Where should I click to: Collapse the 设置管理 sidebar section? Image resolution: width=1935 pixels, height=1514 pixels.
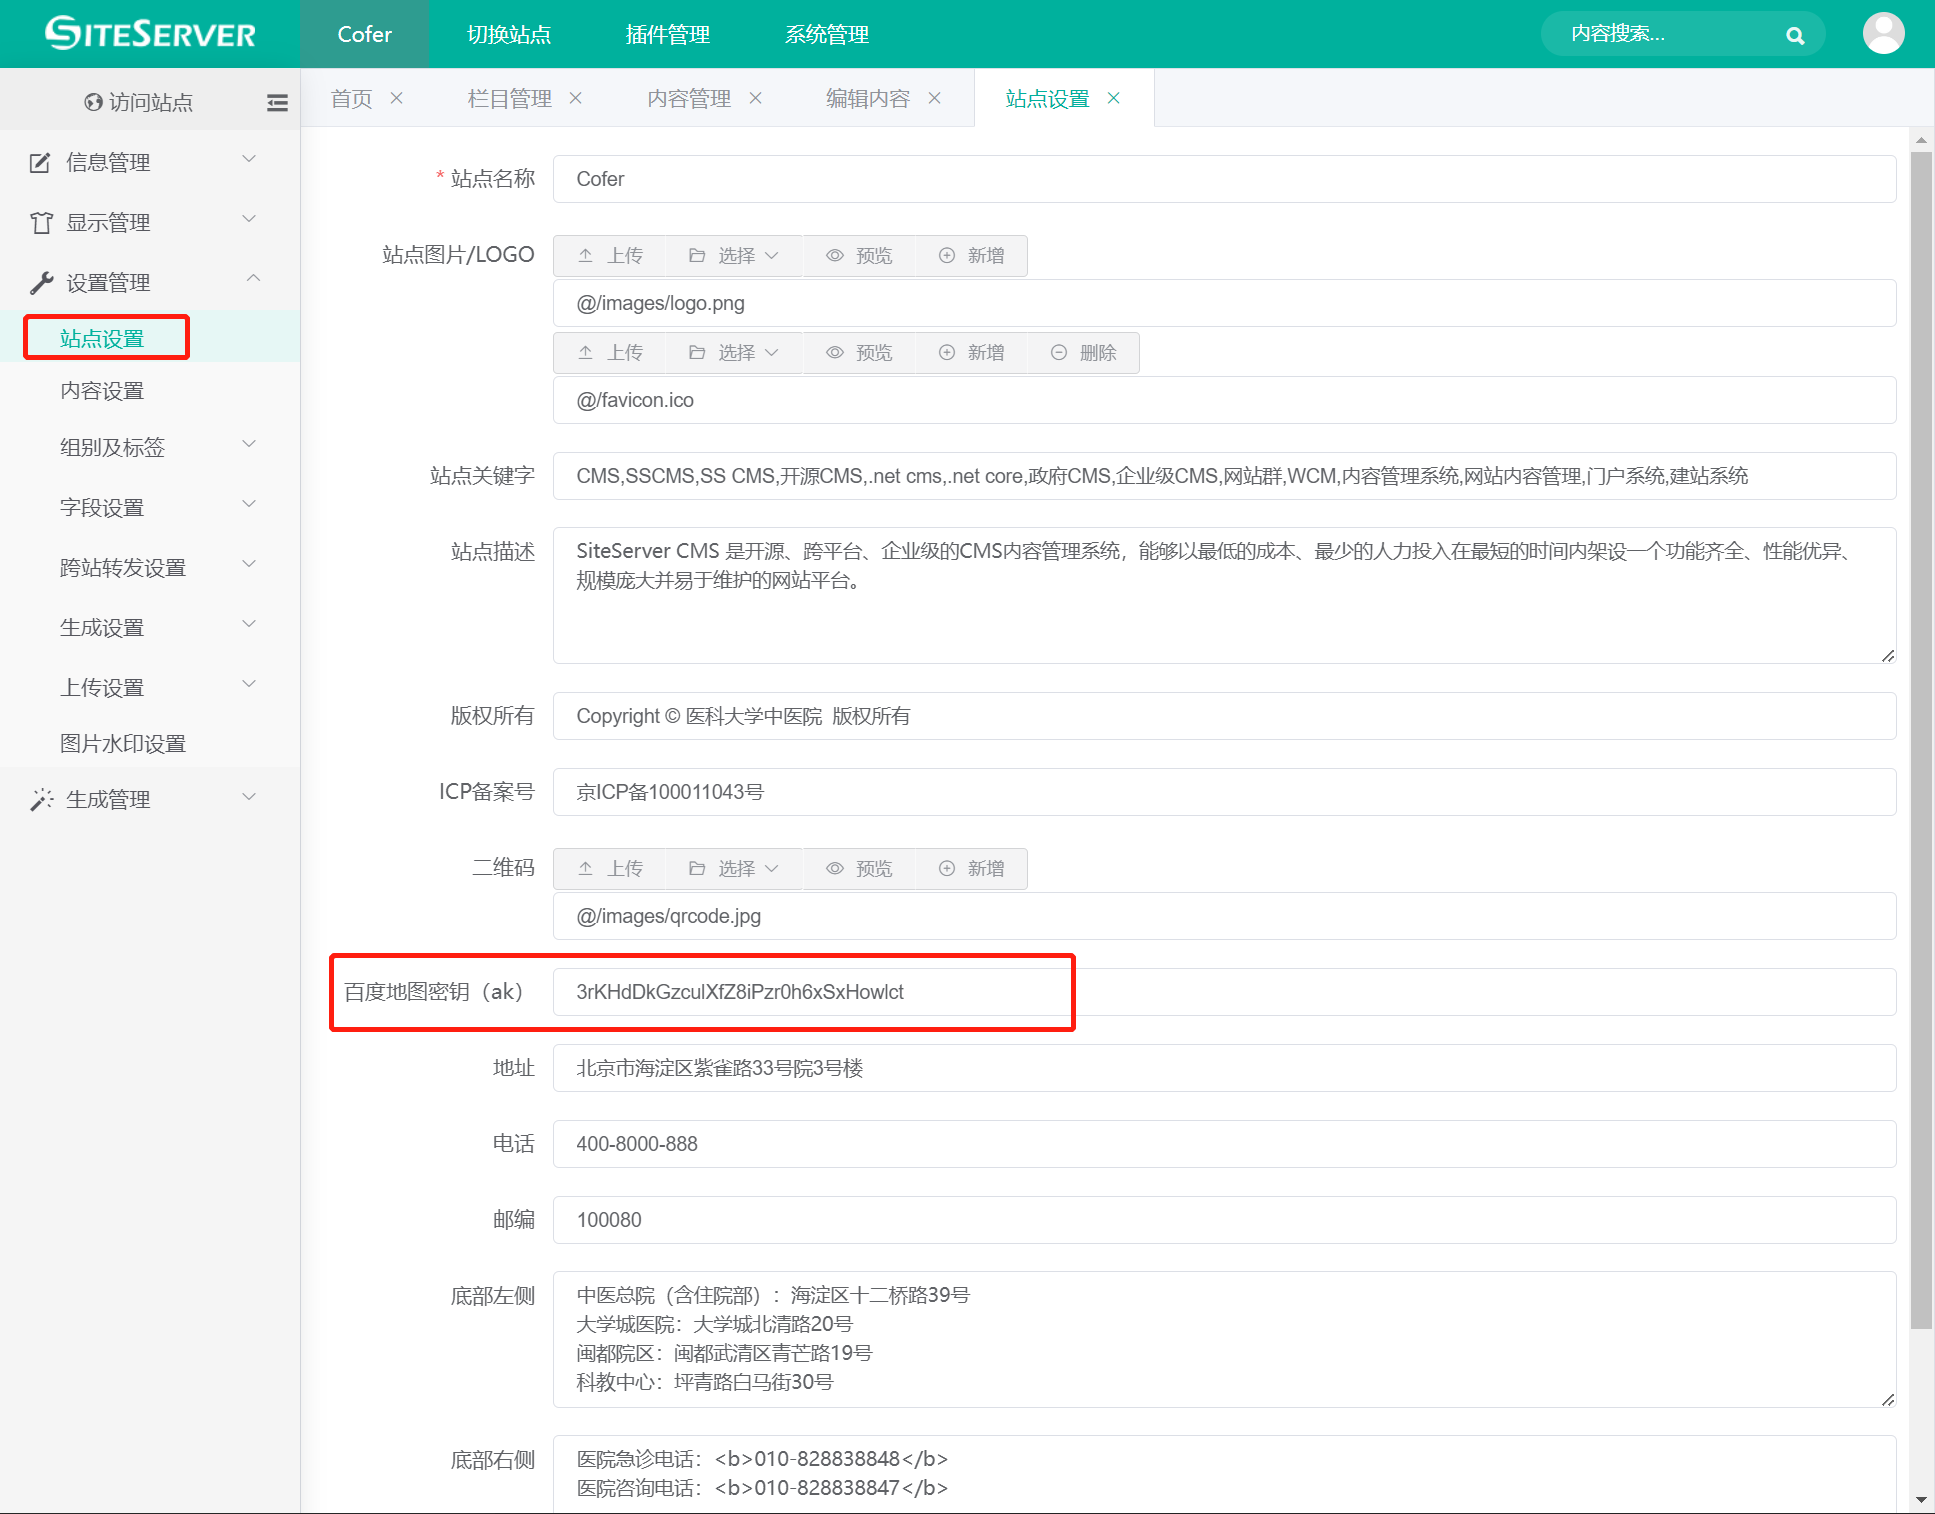click(150, 282)
